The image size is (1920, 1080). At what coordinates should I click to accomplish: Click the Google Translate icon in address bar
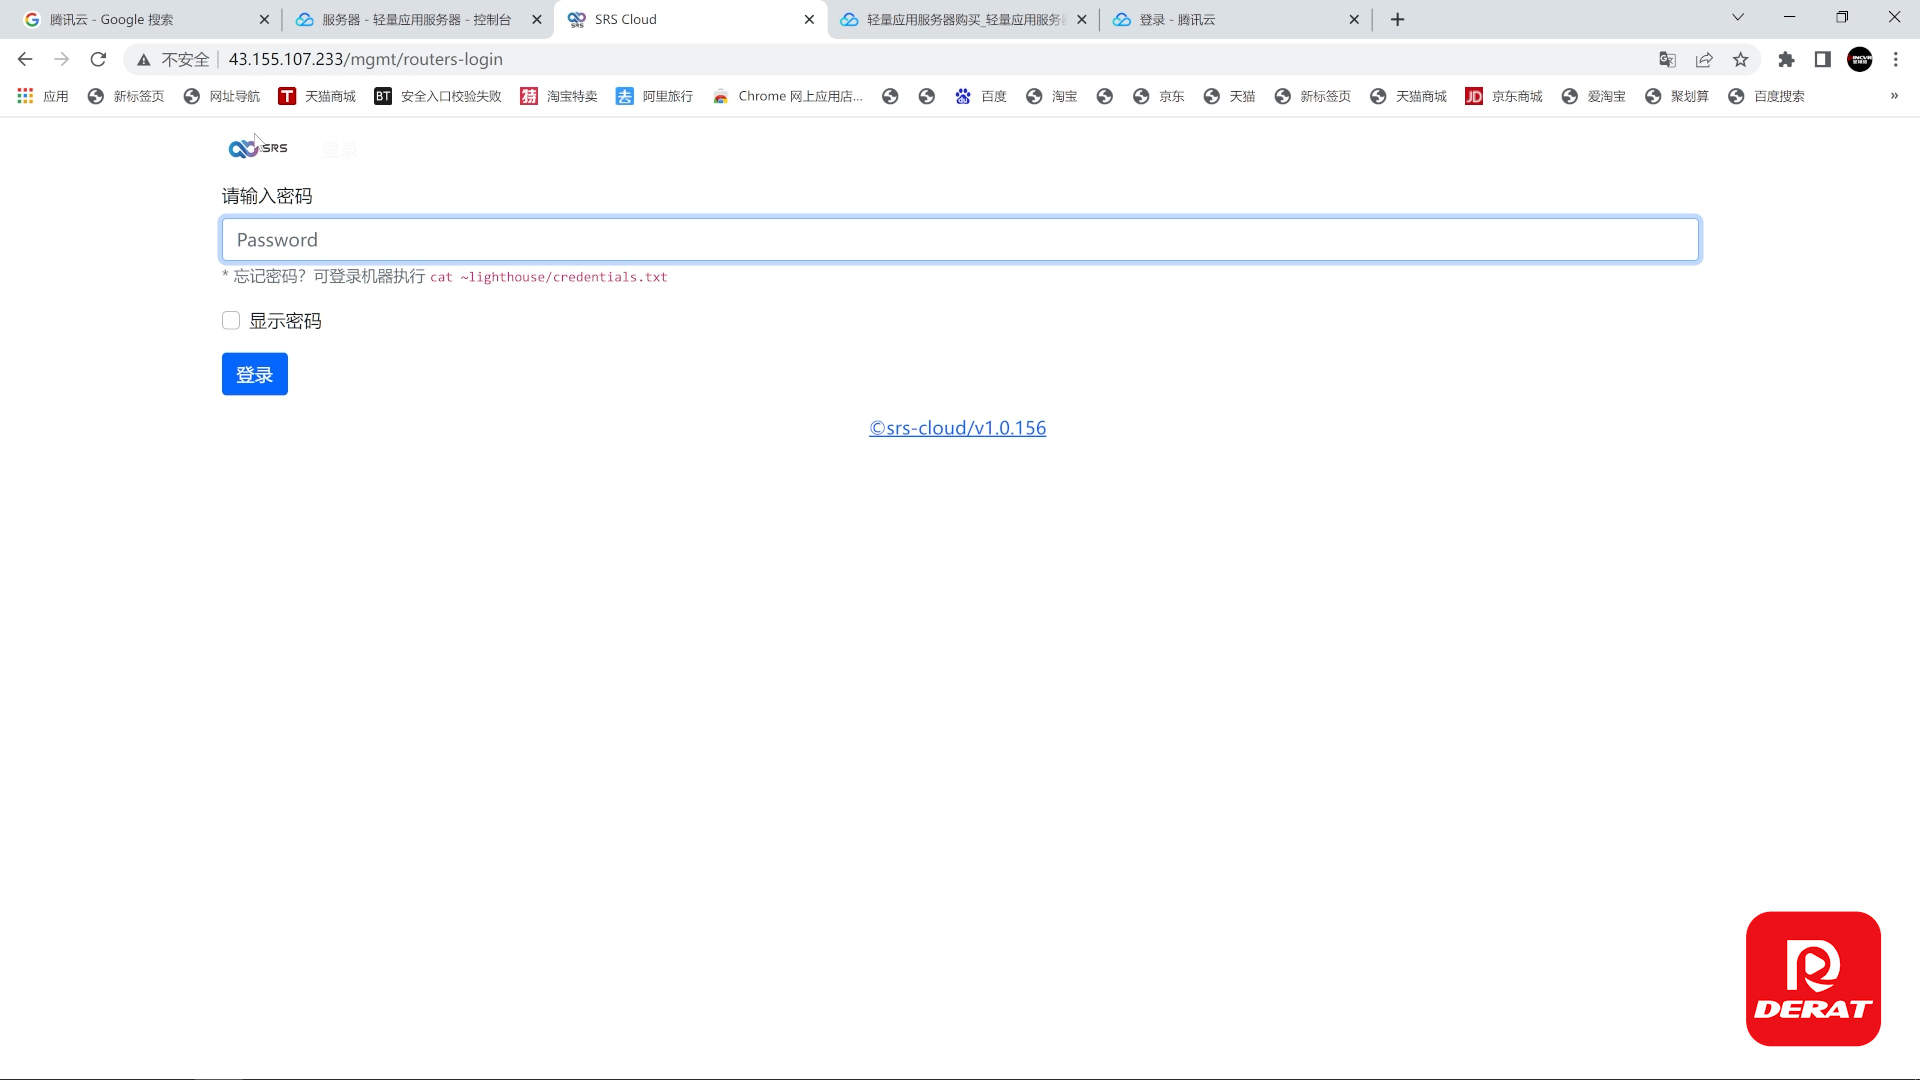pyautogui.click(x=1668, y=59)
